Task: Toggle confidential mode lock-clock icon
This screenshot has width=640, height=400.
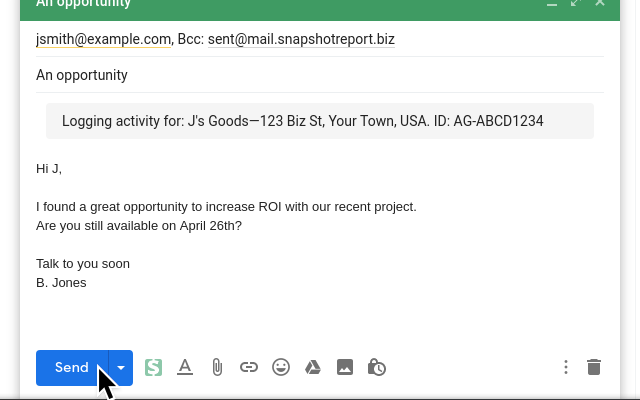Action: point(377,367)
